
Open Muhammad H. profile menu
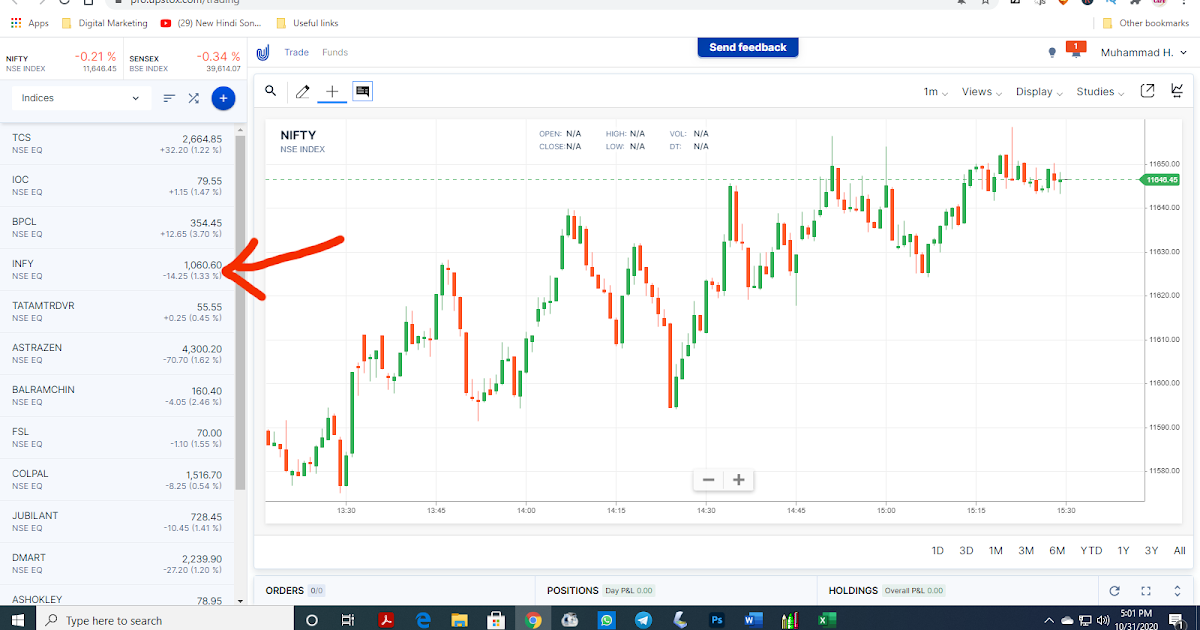[x=1141, y=52]
